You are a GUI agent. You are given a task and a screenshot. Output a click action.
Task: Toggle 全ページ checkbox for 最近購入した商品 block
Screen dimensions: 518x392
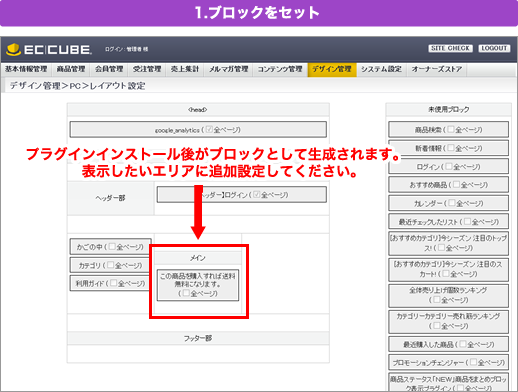(463, 344)
